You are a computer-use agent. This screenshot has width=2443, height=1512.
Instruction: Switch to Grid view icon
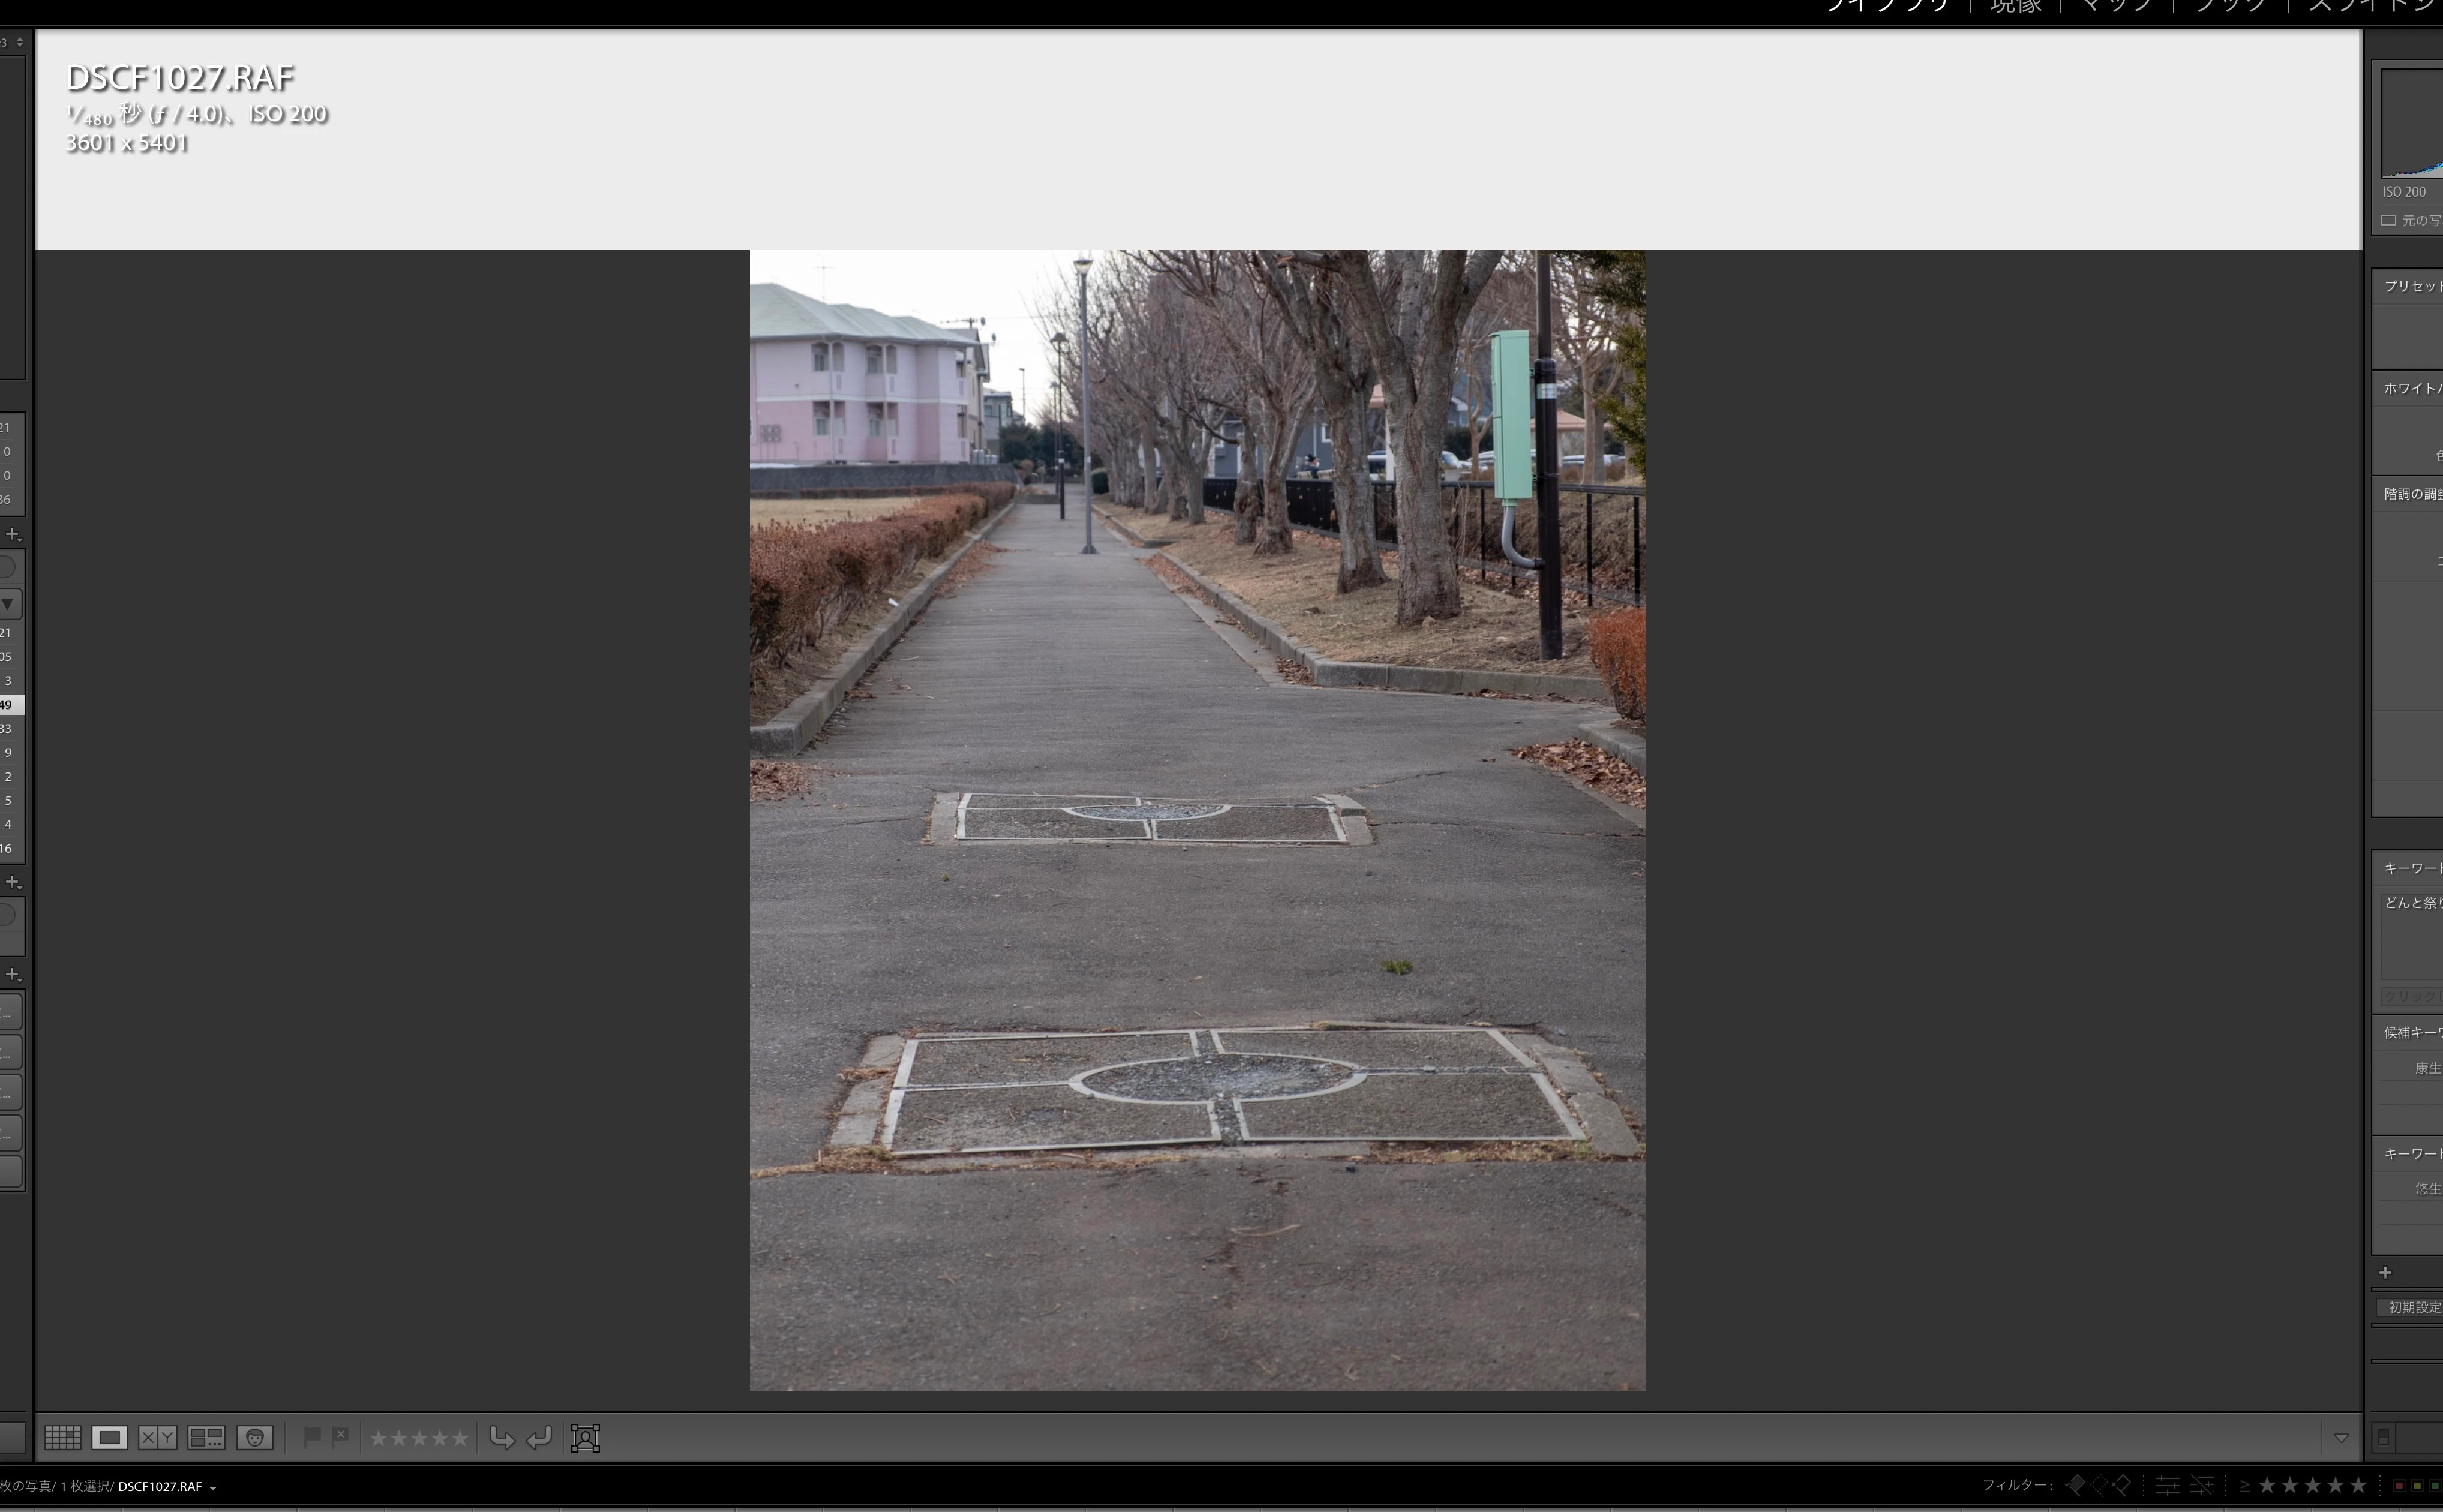tap(62, 1438)
